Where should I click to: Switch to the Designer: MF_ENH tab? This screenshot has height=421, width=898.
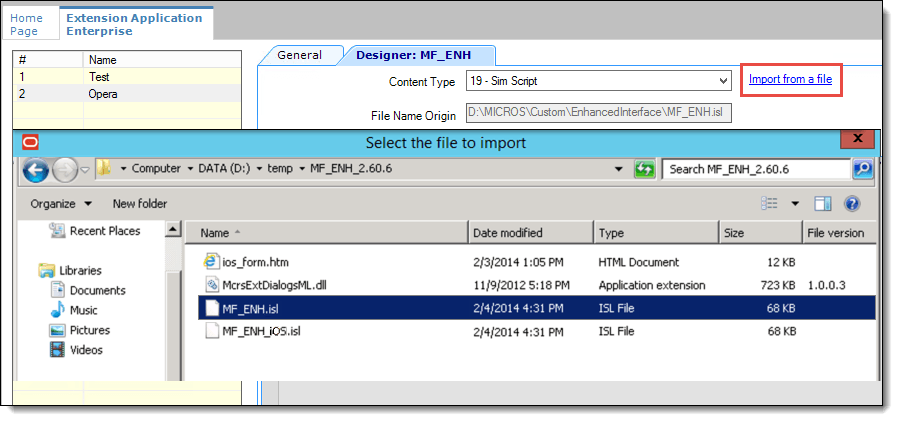pyautogui.click(x=413, y=55)
